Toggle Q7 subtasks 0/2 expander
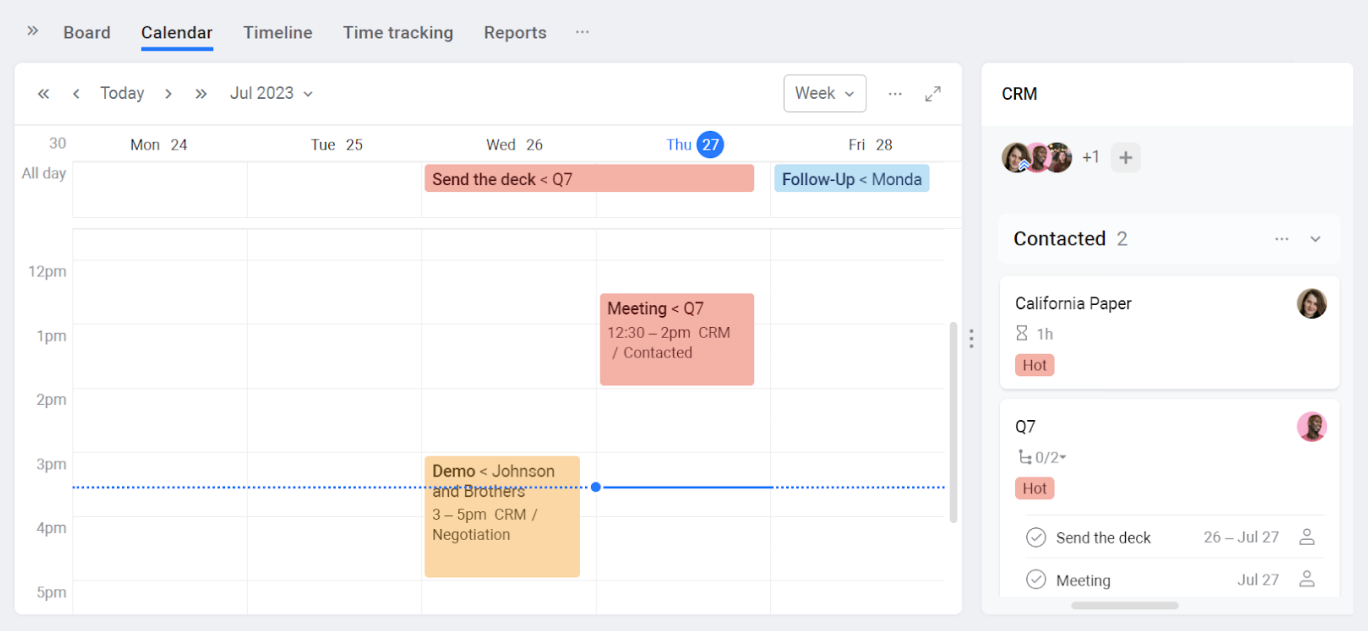The width and height of the screenshot is (1368, 631). [x=1045, y=458]
